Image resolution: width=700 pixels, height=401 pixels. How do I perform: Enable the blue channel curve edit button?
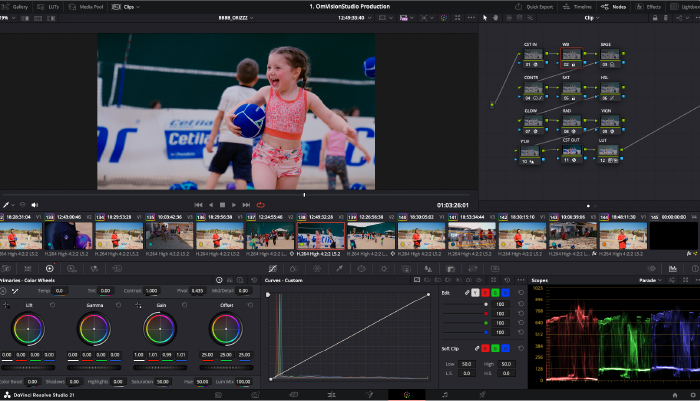tap(505, 293)
